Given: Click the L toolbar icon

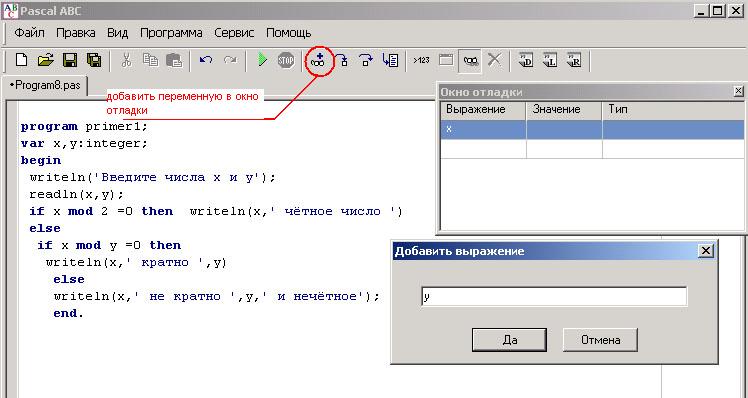Looking at the screenshot, I should point(550,61).
